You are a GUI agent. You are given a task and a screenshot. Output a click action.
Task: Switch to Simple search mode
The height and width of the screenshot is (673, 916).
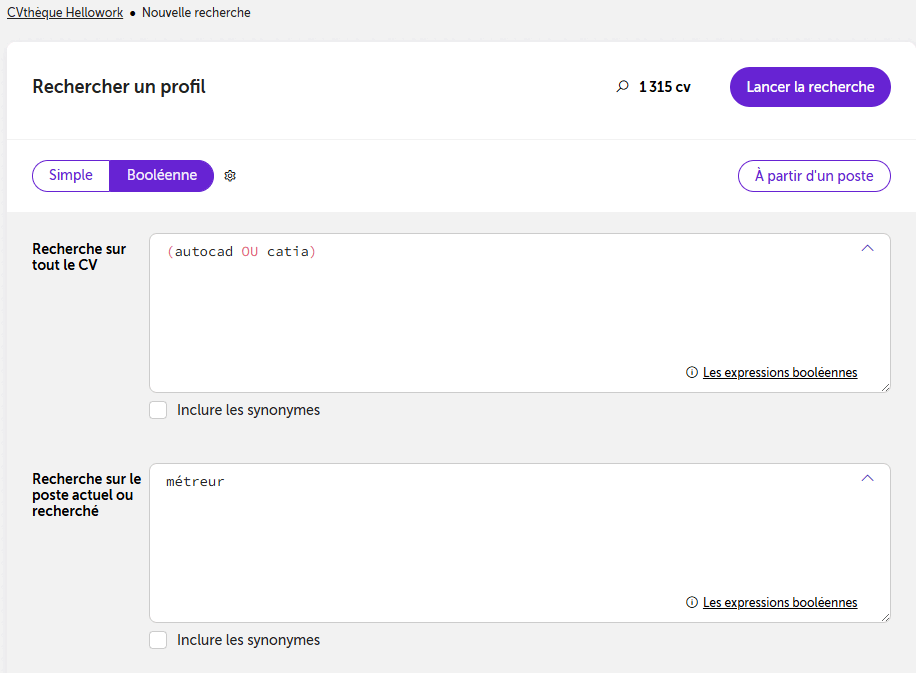click(71, 175)
